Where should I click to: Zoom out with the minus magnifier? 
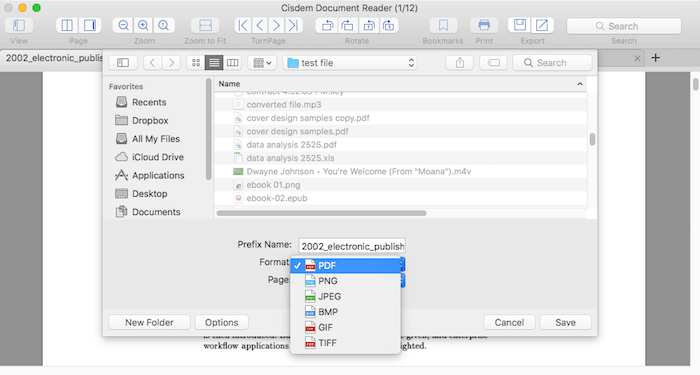click(123, 25)
